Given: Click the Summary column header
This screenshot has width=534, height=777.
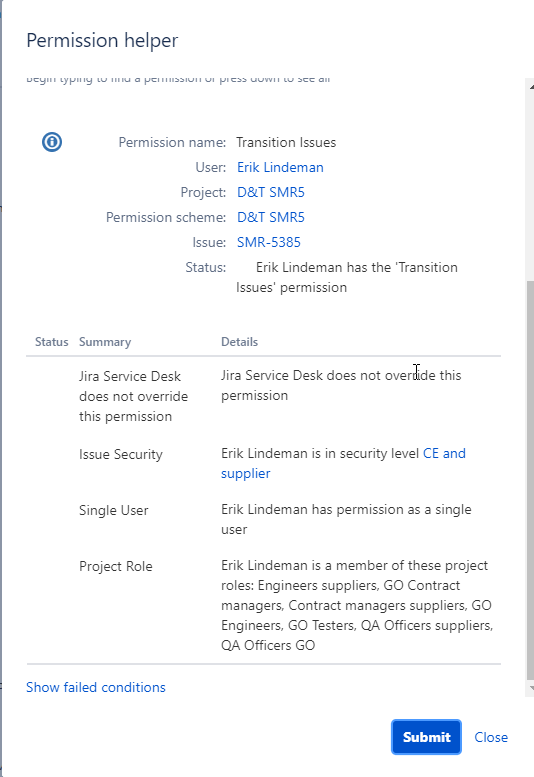Looking at the screenshot, I should click(x=105, y=342).
